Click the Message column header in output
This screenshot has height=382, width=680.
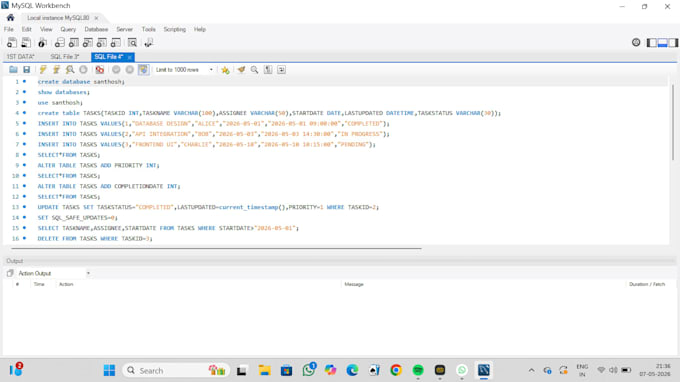point(354,284)
